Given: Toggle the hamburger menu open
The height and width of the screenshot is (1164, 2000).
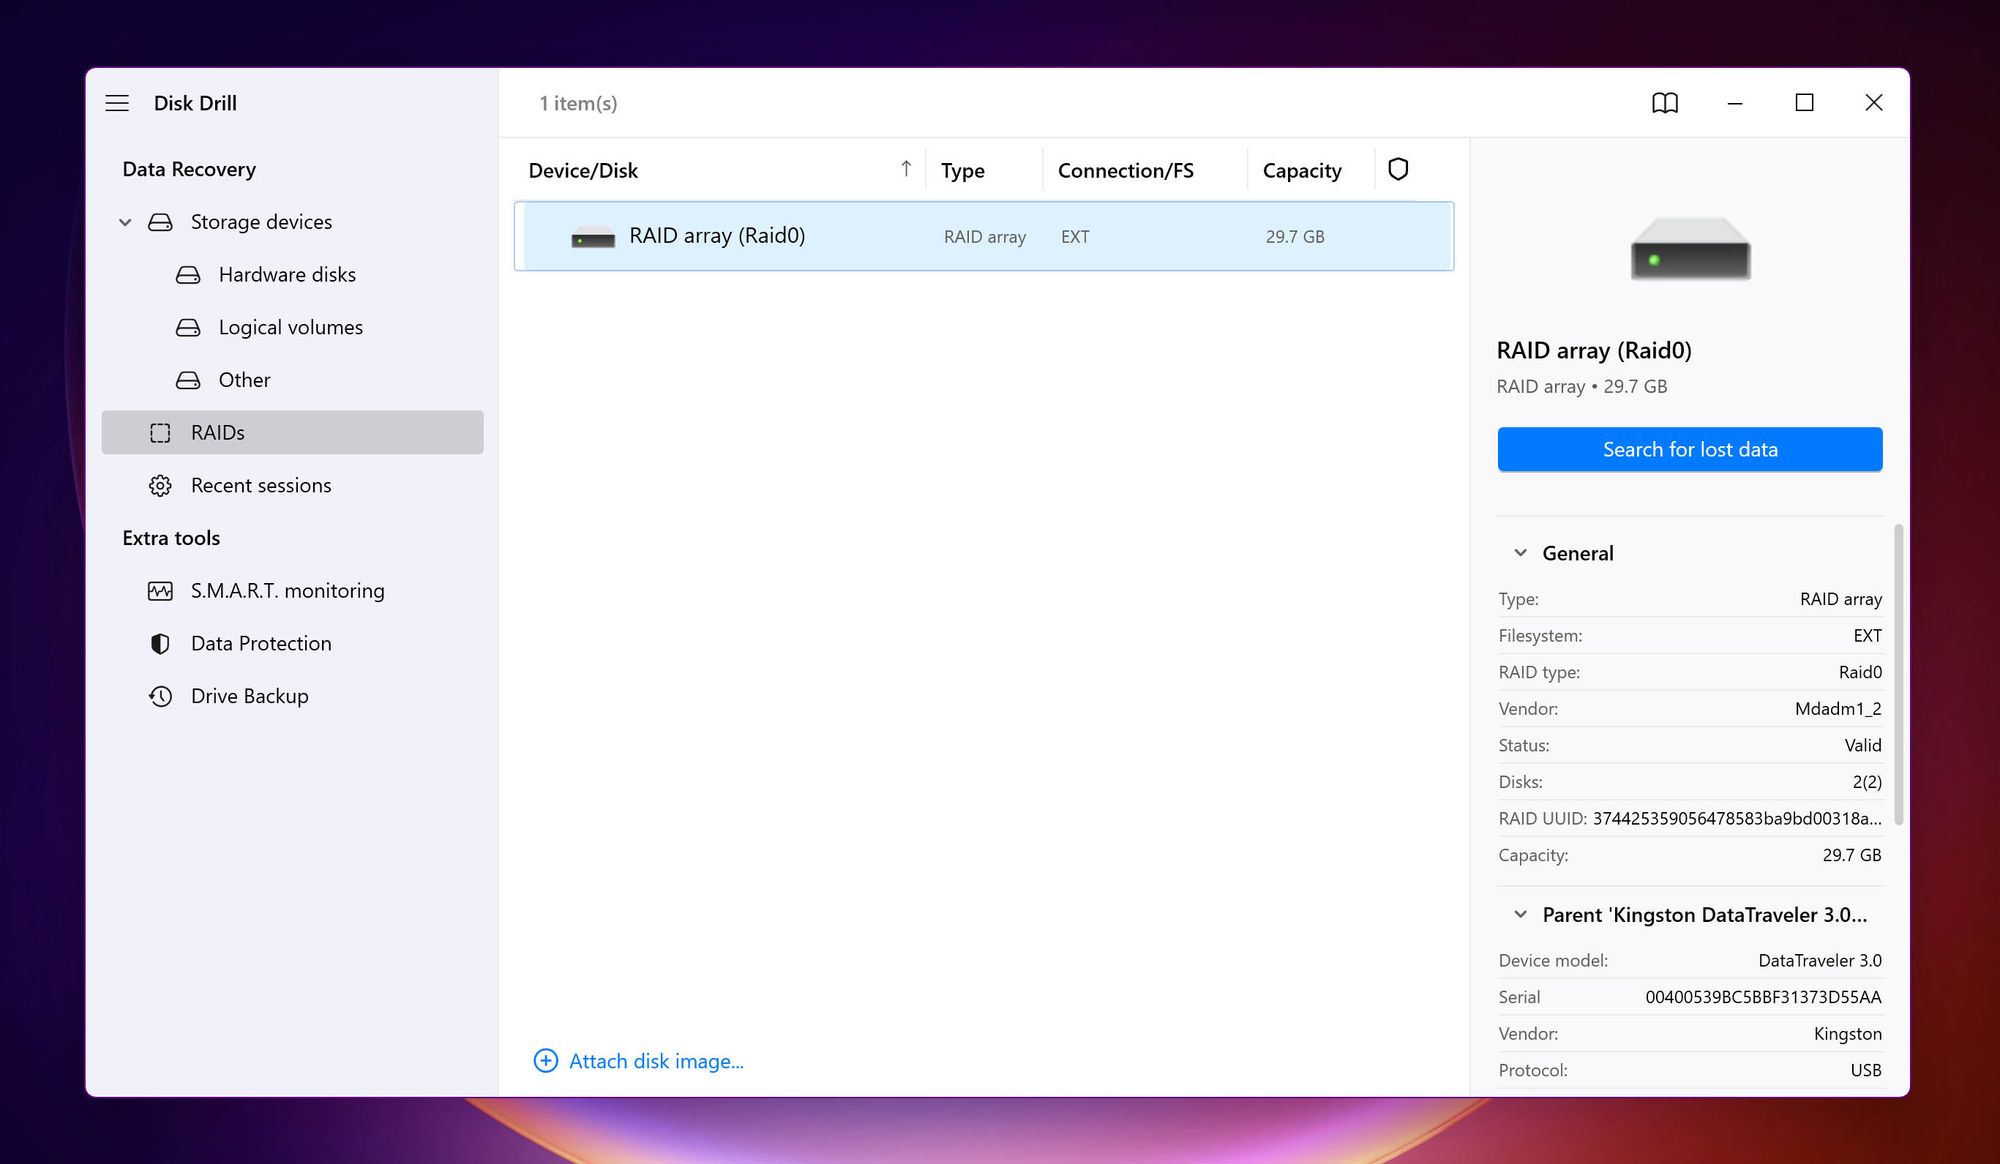Looking at the screenshot, I should (118, 101).
